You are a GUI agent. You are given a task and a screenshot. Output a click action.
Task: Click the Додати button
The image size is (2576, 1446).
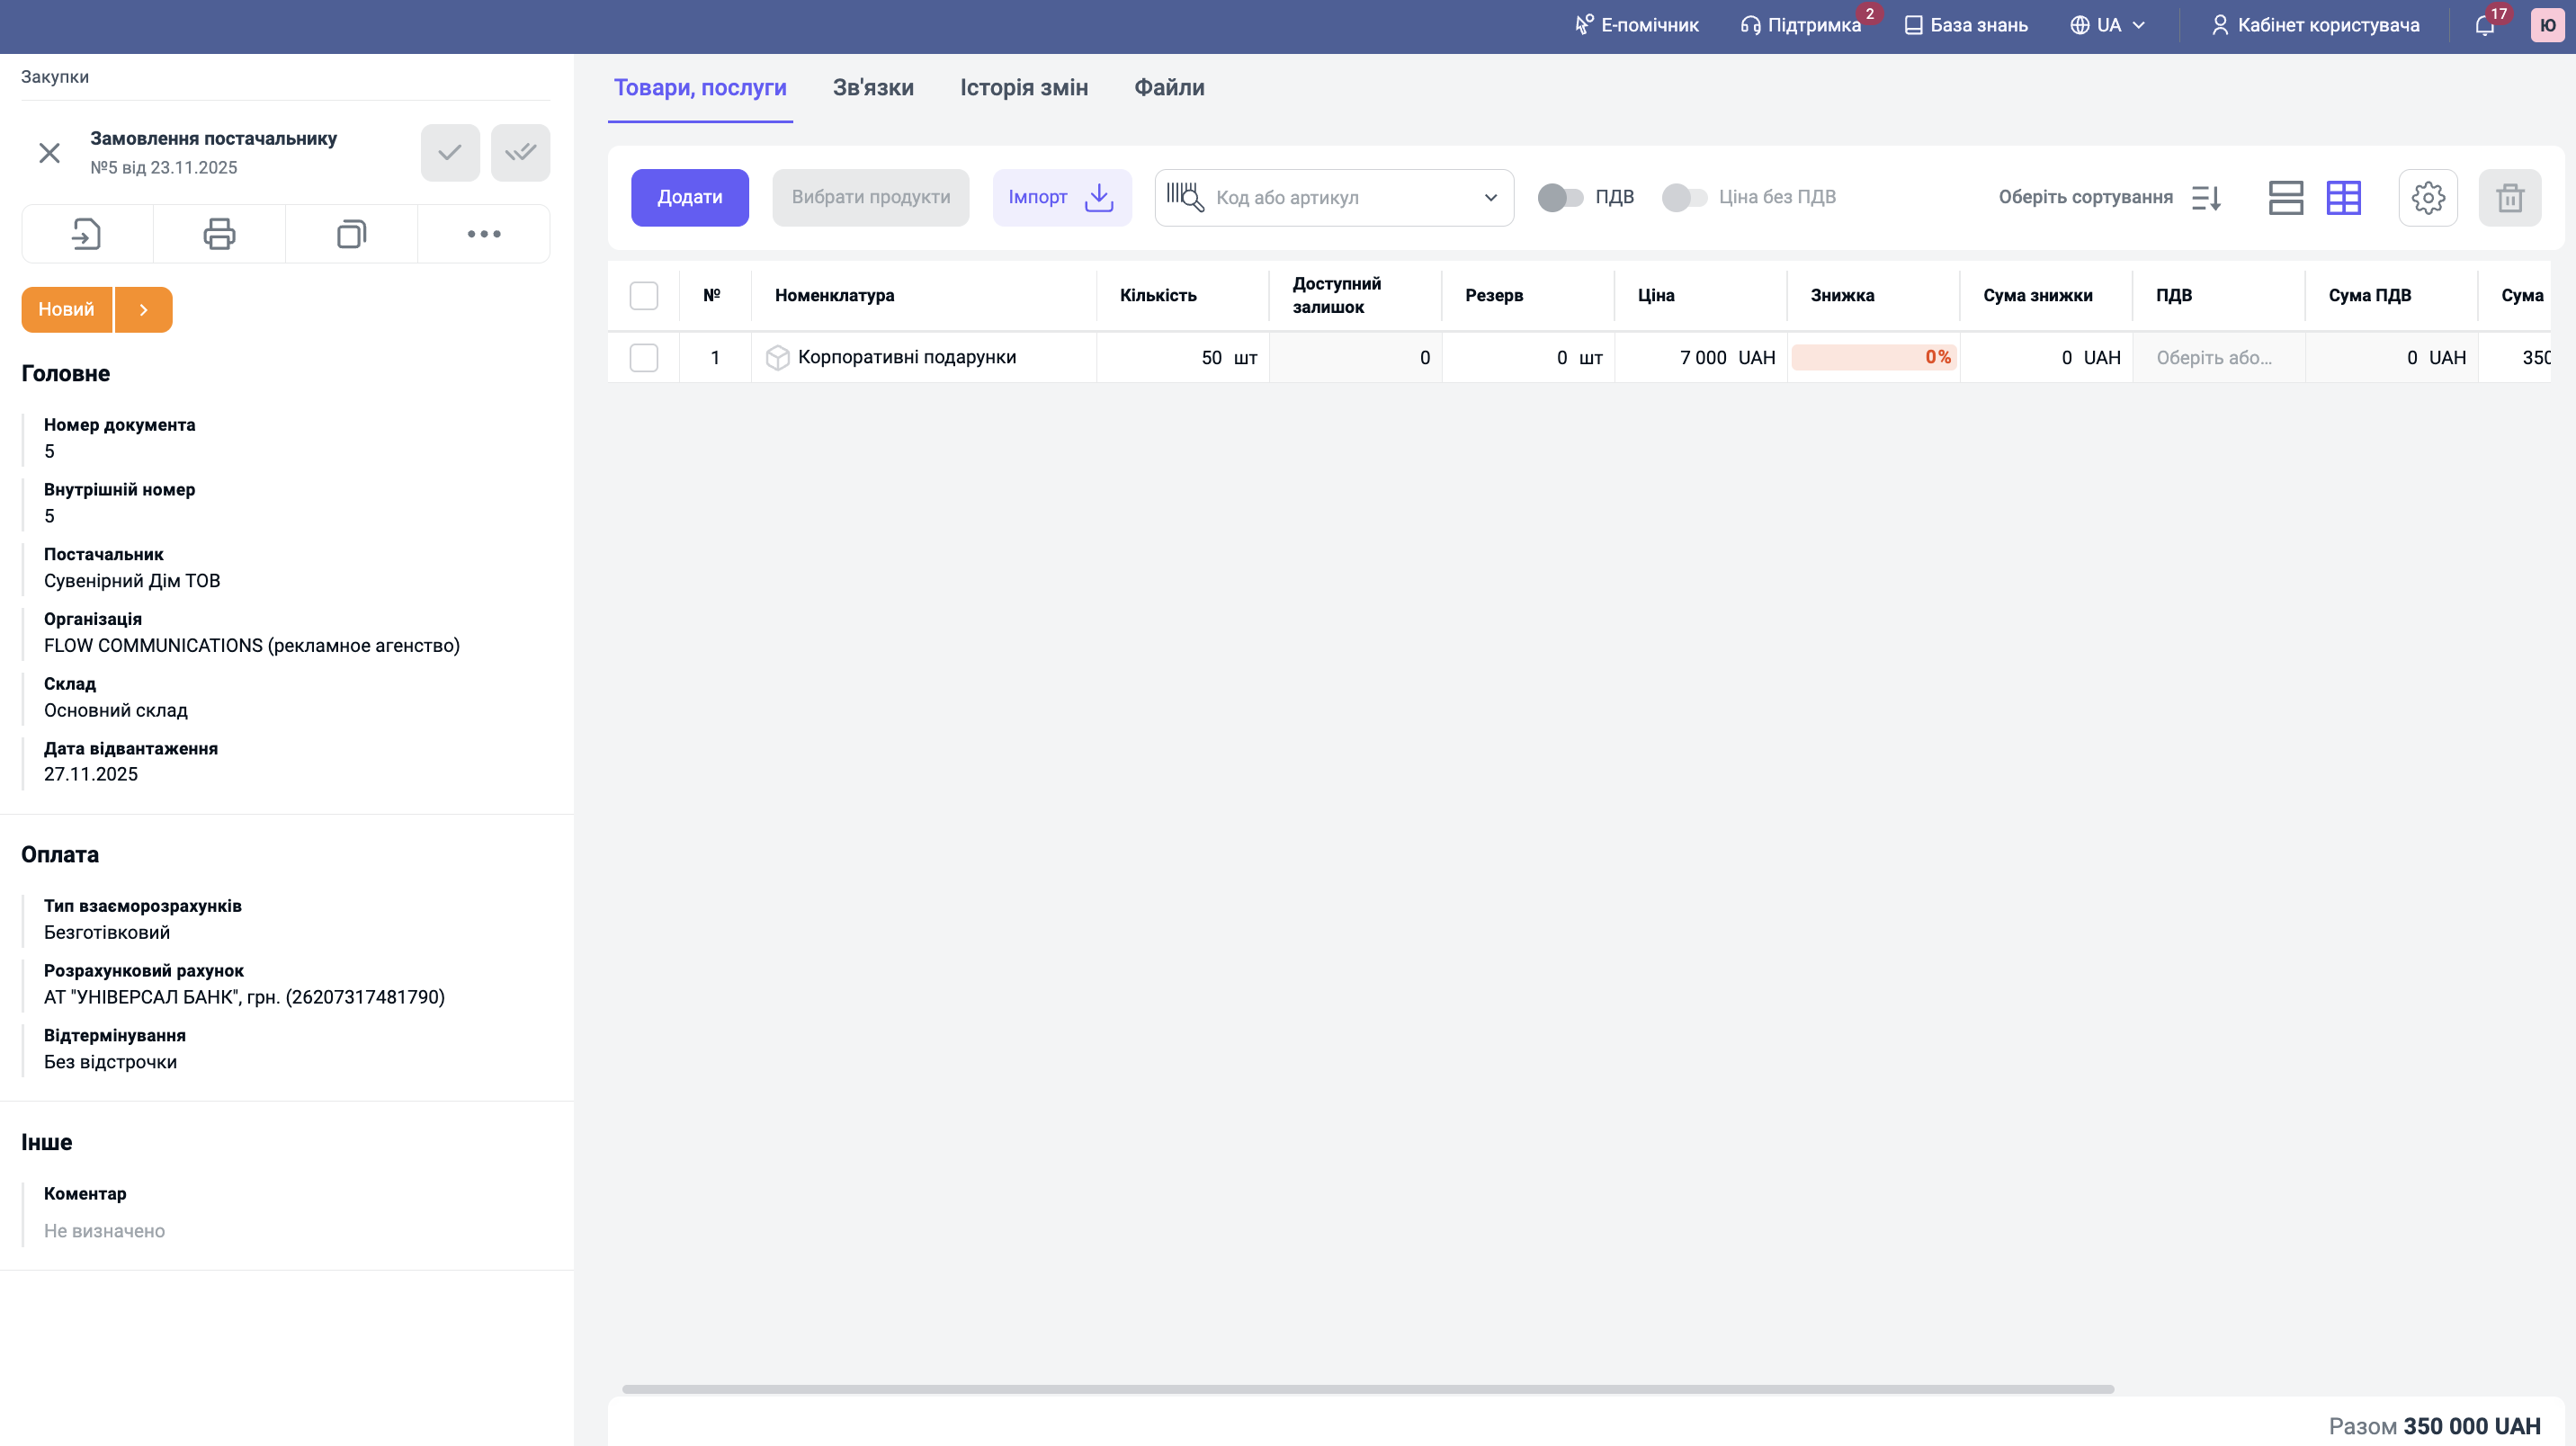click(689, 198)
